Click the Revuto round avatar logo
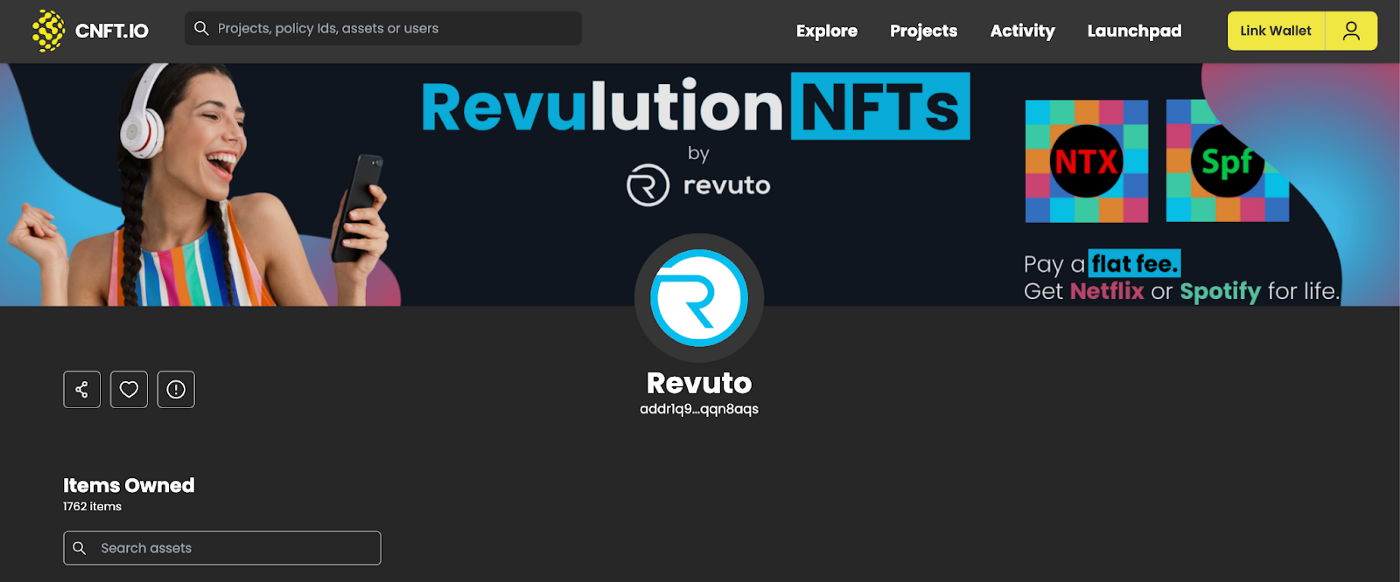Viewport: 1400px width, 582px height. (699, 298)
